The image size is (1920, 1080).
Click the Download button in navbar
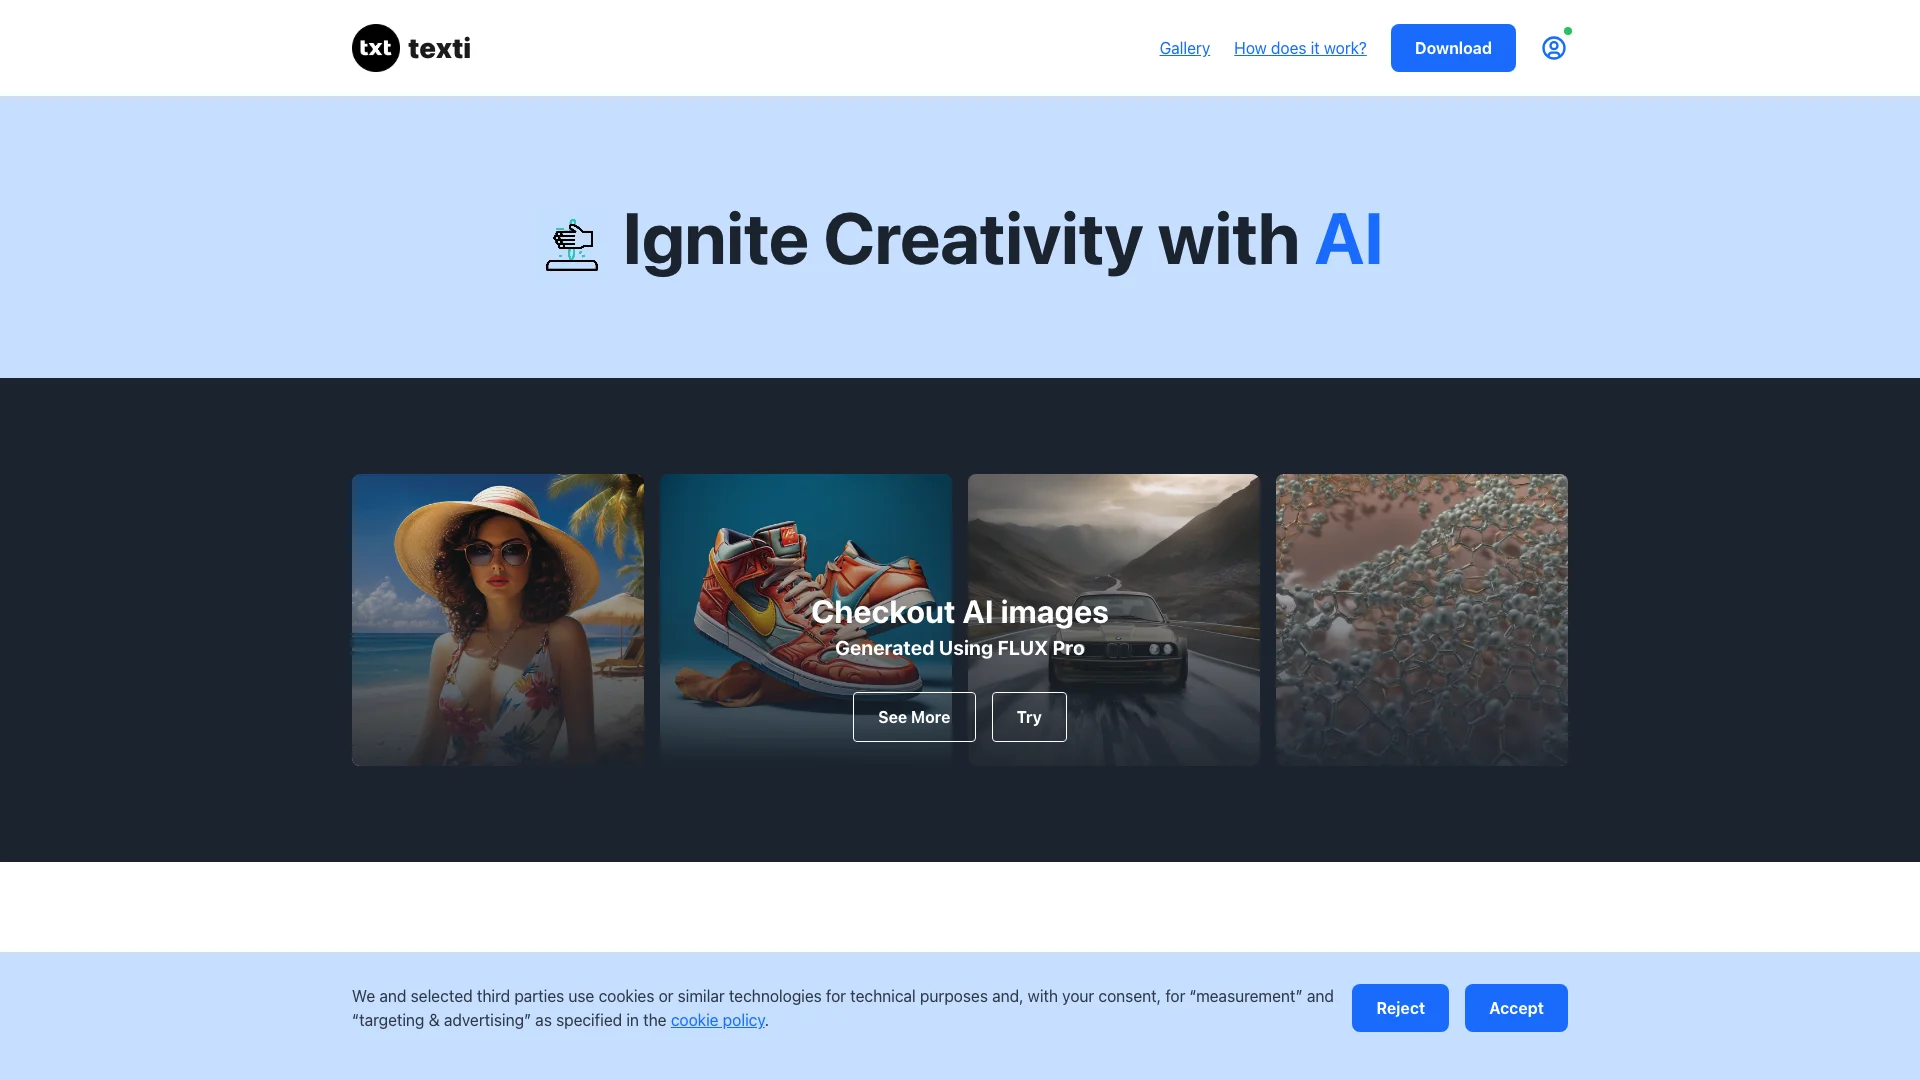(x=1452, y=47)
